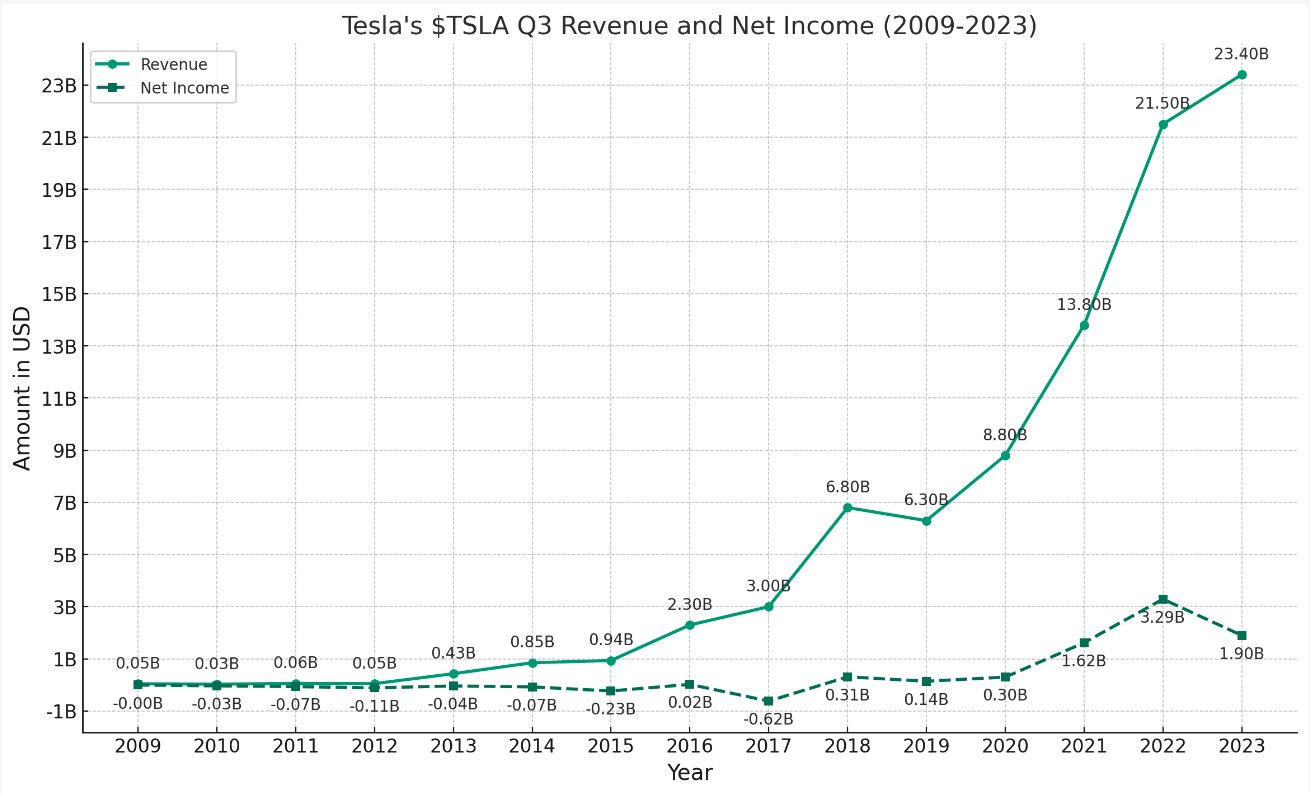Click the 2020 x-axis year label

pos(1005,746)
